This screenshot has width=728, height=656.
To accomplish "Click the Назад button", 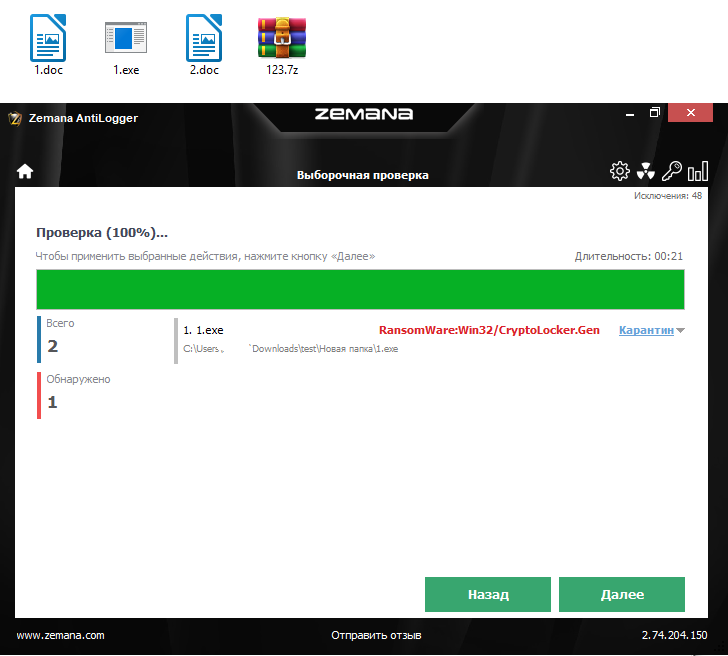I will (x=488, y=594).
